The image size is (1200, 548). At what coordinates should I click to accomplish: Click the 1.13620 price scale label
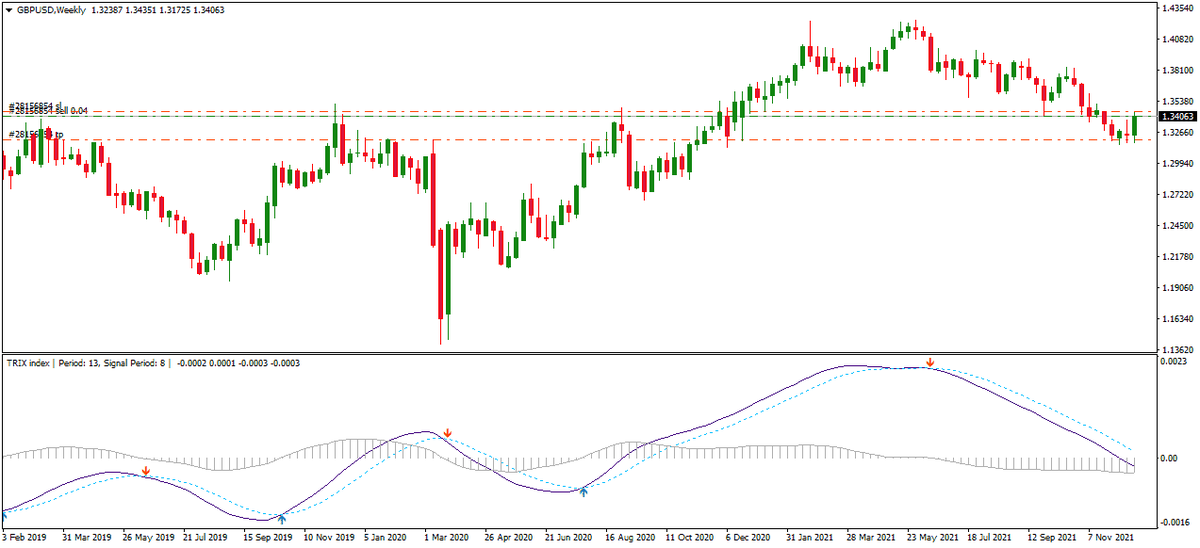point(1177,350)
